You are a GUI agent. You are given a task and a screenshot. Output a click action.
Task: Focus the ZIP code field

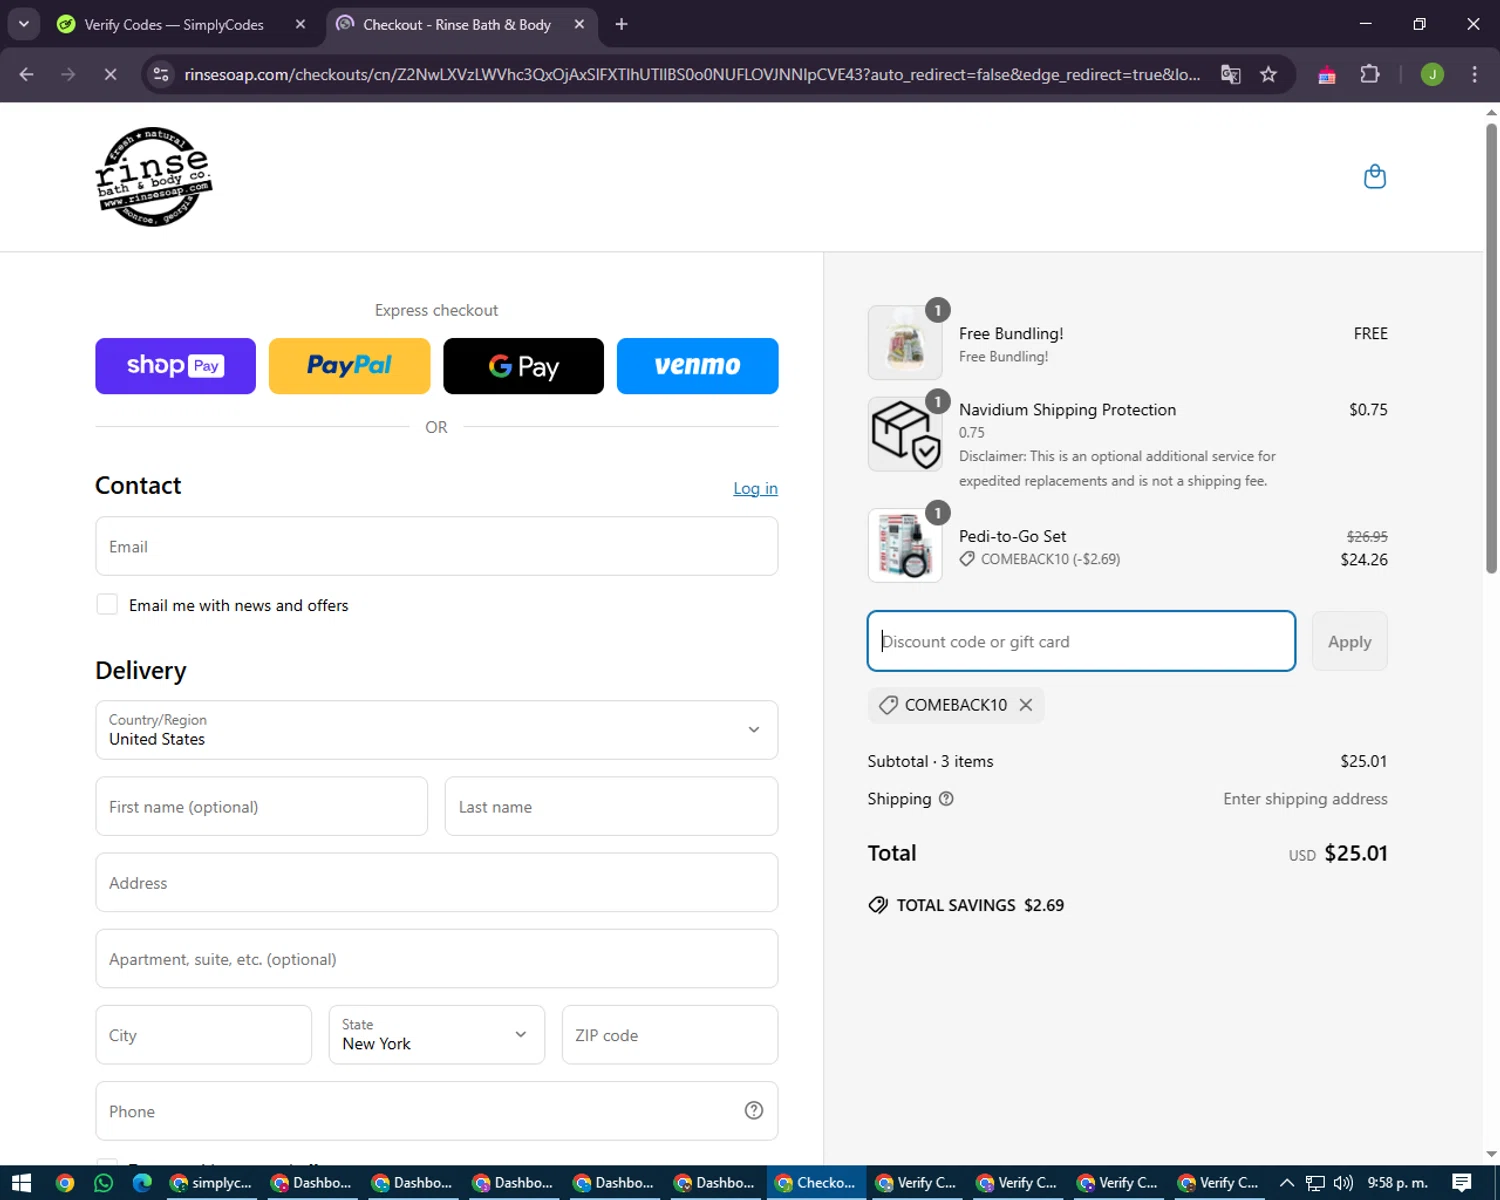tap(670, 1035)
